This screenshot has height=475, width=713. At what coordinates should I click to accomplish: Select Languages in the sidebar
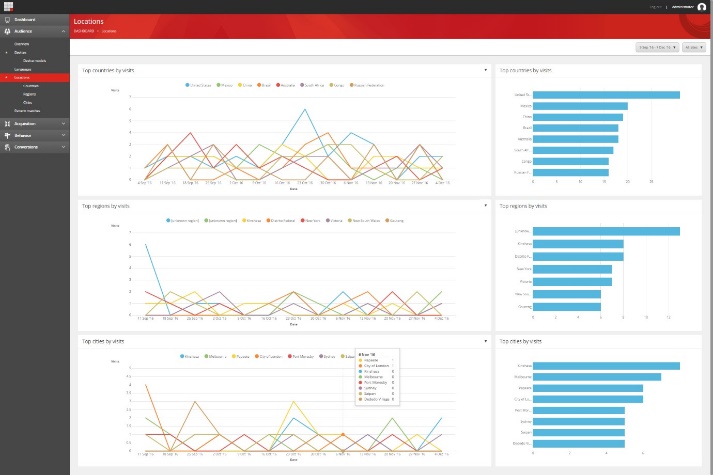[23, 70]
